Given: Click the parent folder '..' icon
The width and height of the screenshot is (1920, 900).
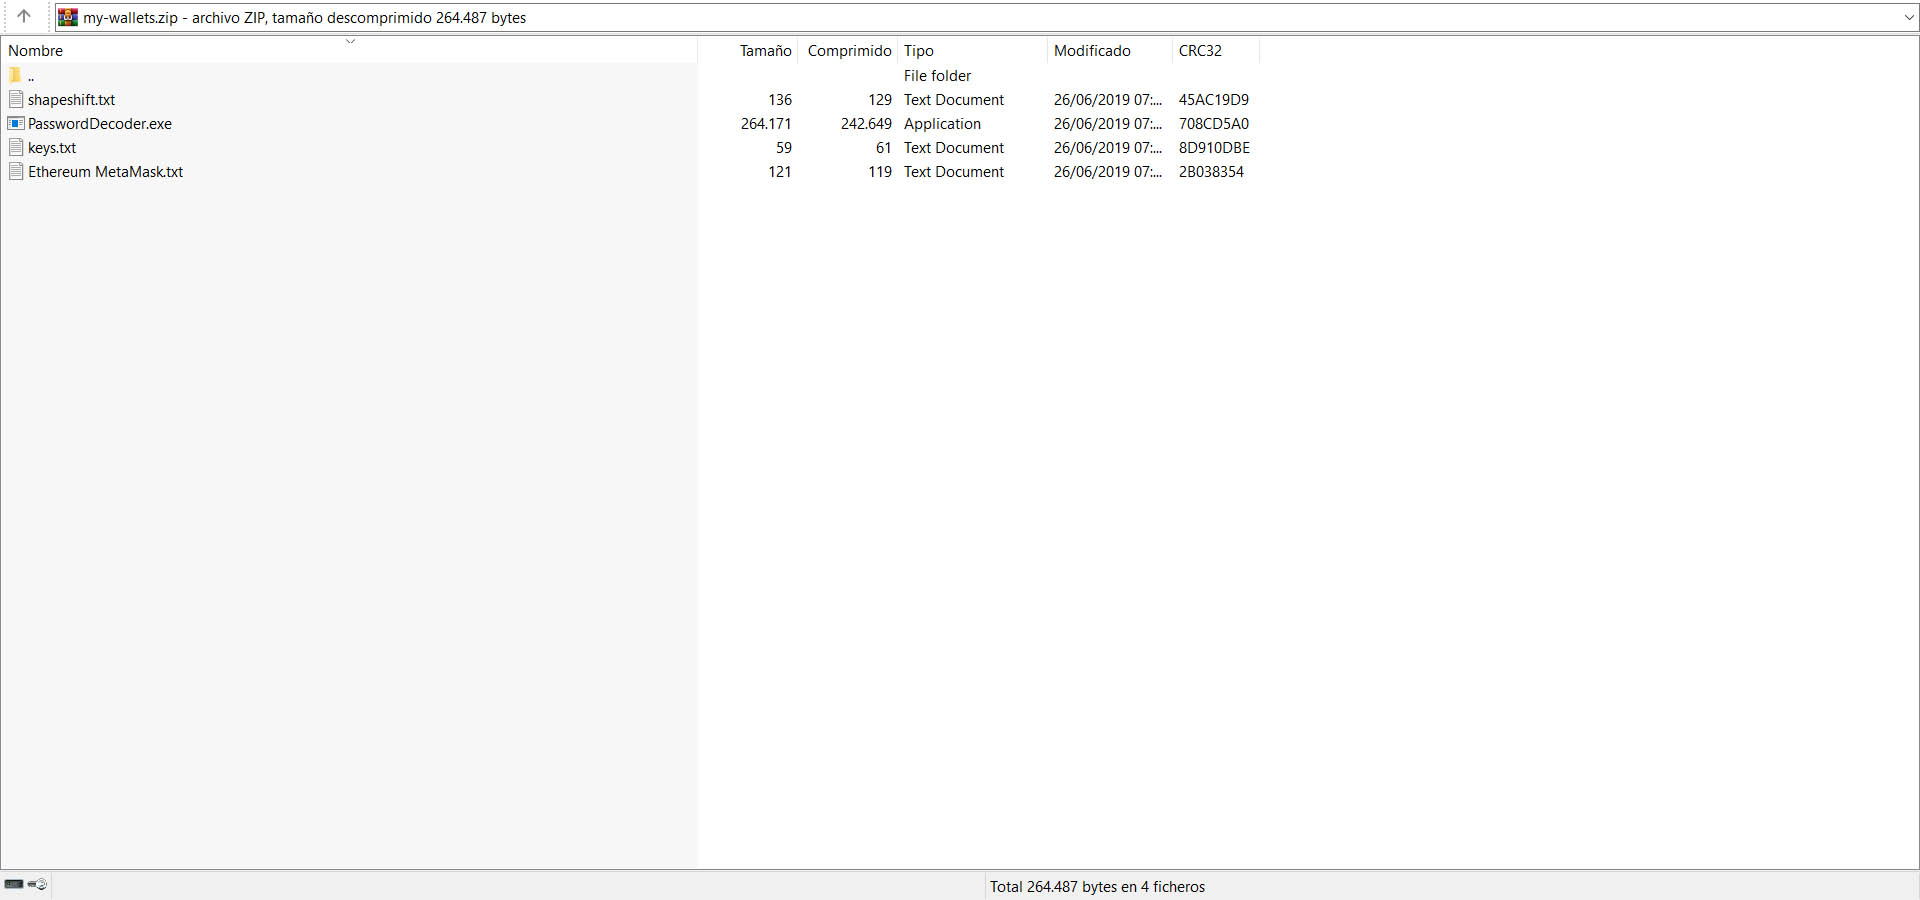Looking at the screenshot, I should coord(16,76).
